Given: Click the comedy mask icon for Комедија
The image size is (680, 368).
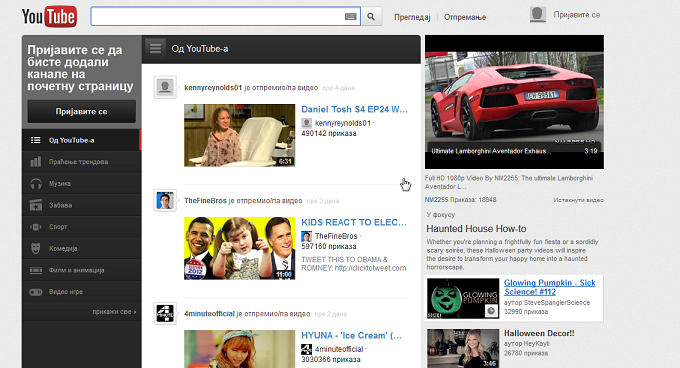Looking at the screenshot, I should [x=36, y=248].
